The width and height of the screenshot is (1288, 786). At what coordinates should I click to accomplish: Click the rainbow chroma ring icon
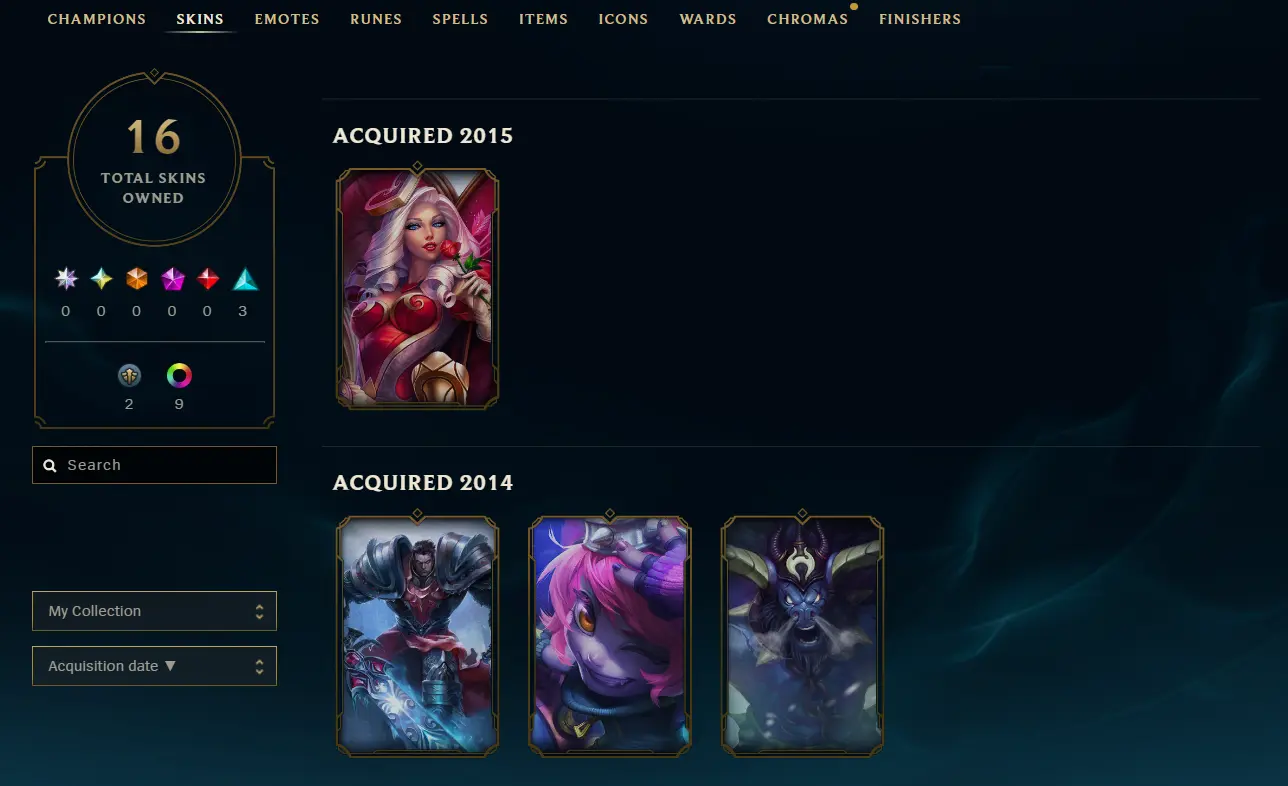[x=179, y=375]
